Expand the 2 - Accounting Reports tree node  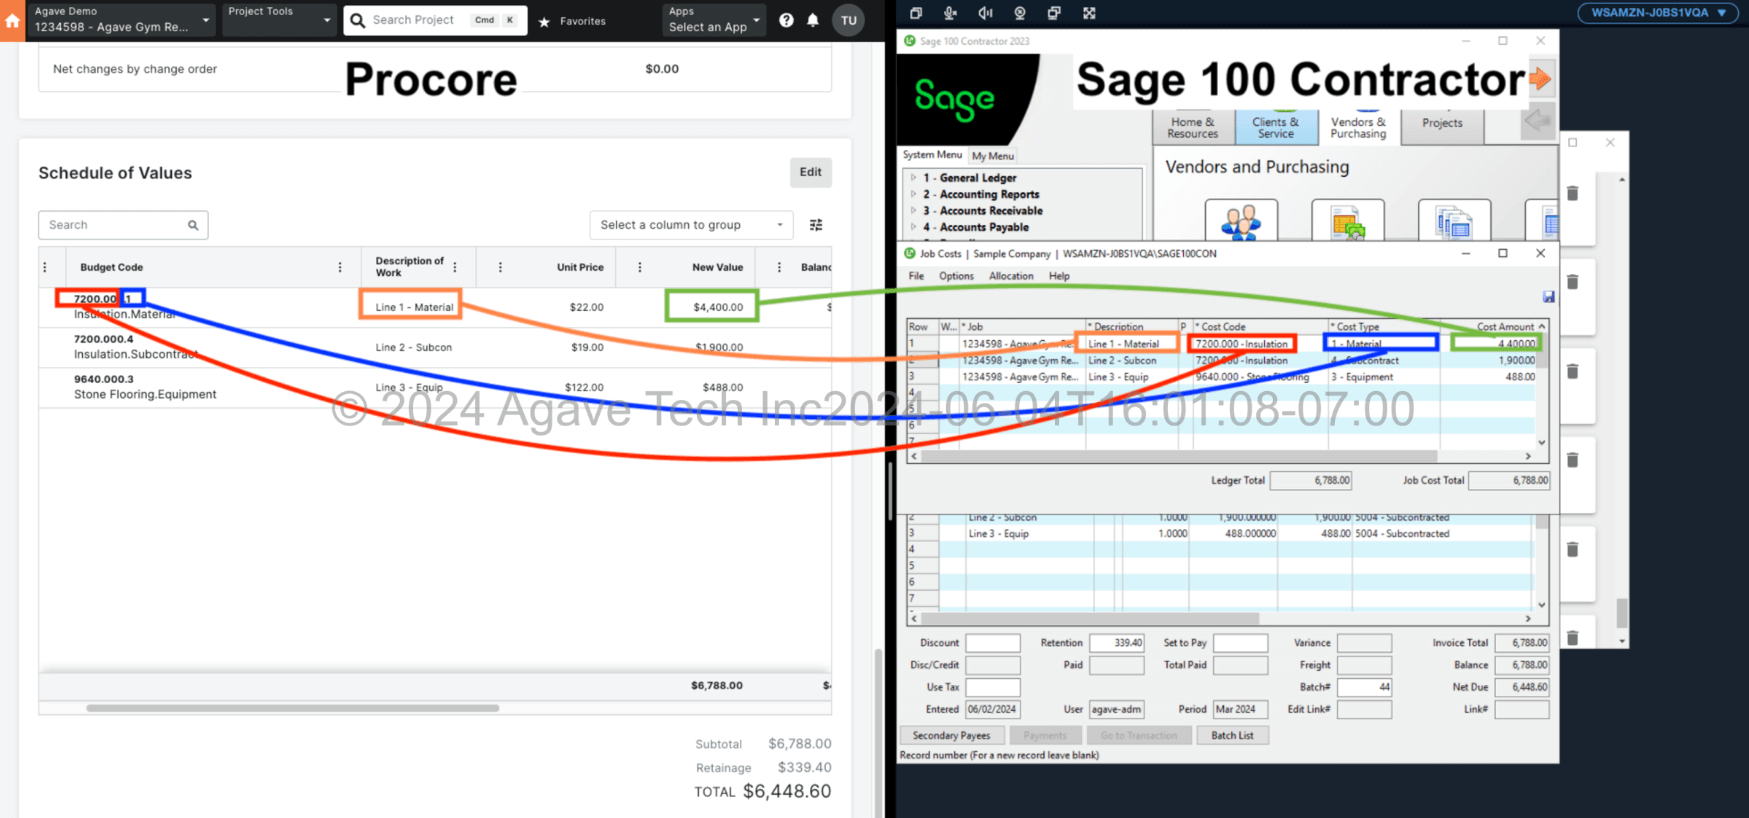point(913,194)
